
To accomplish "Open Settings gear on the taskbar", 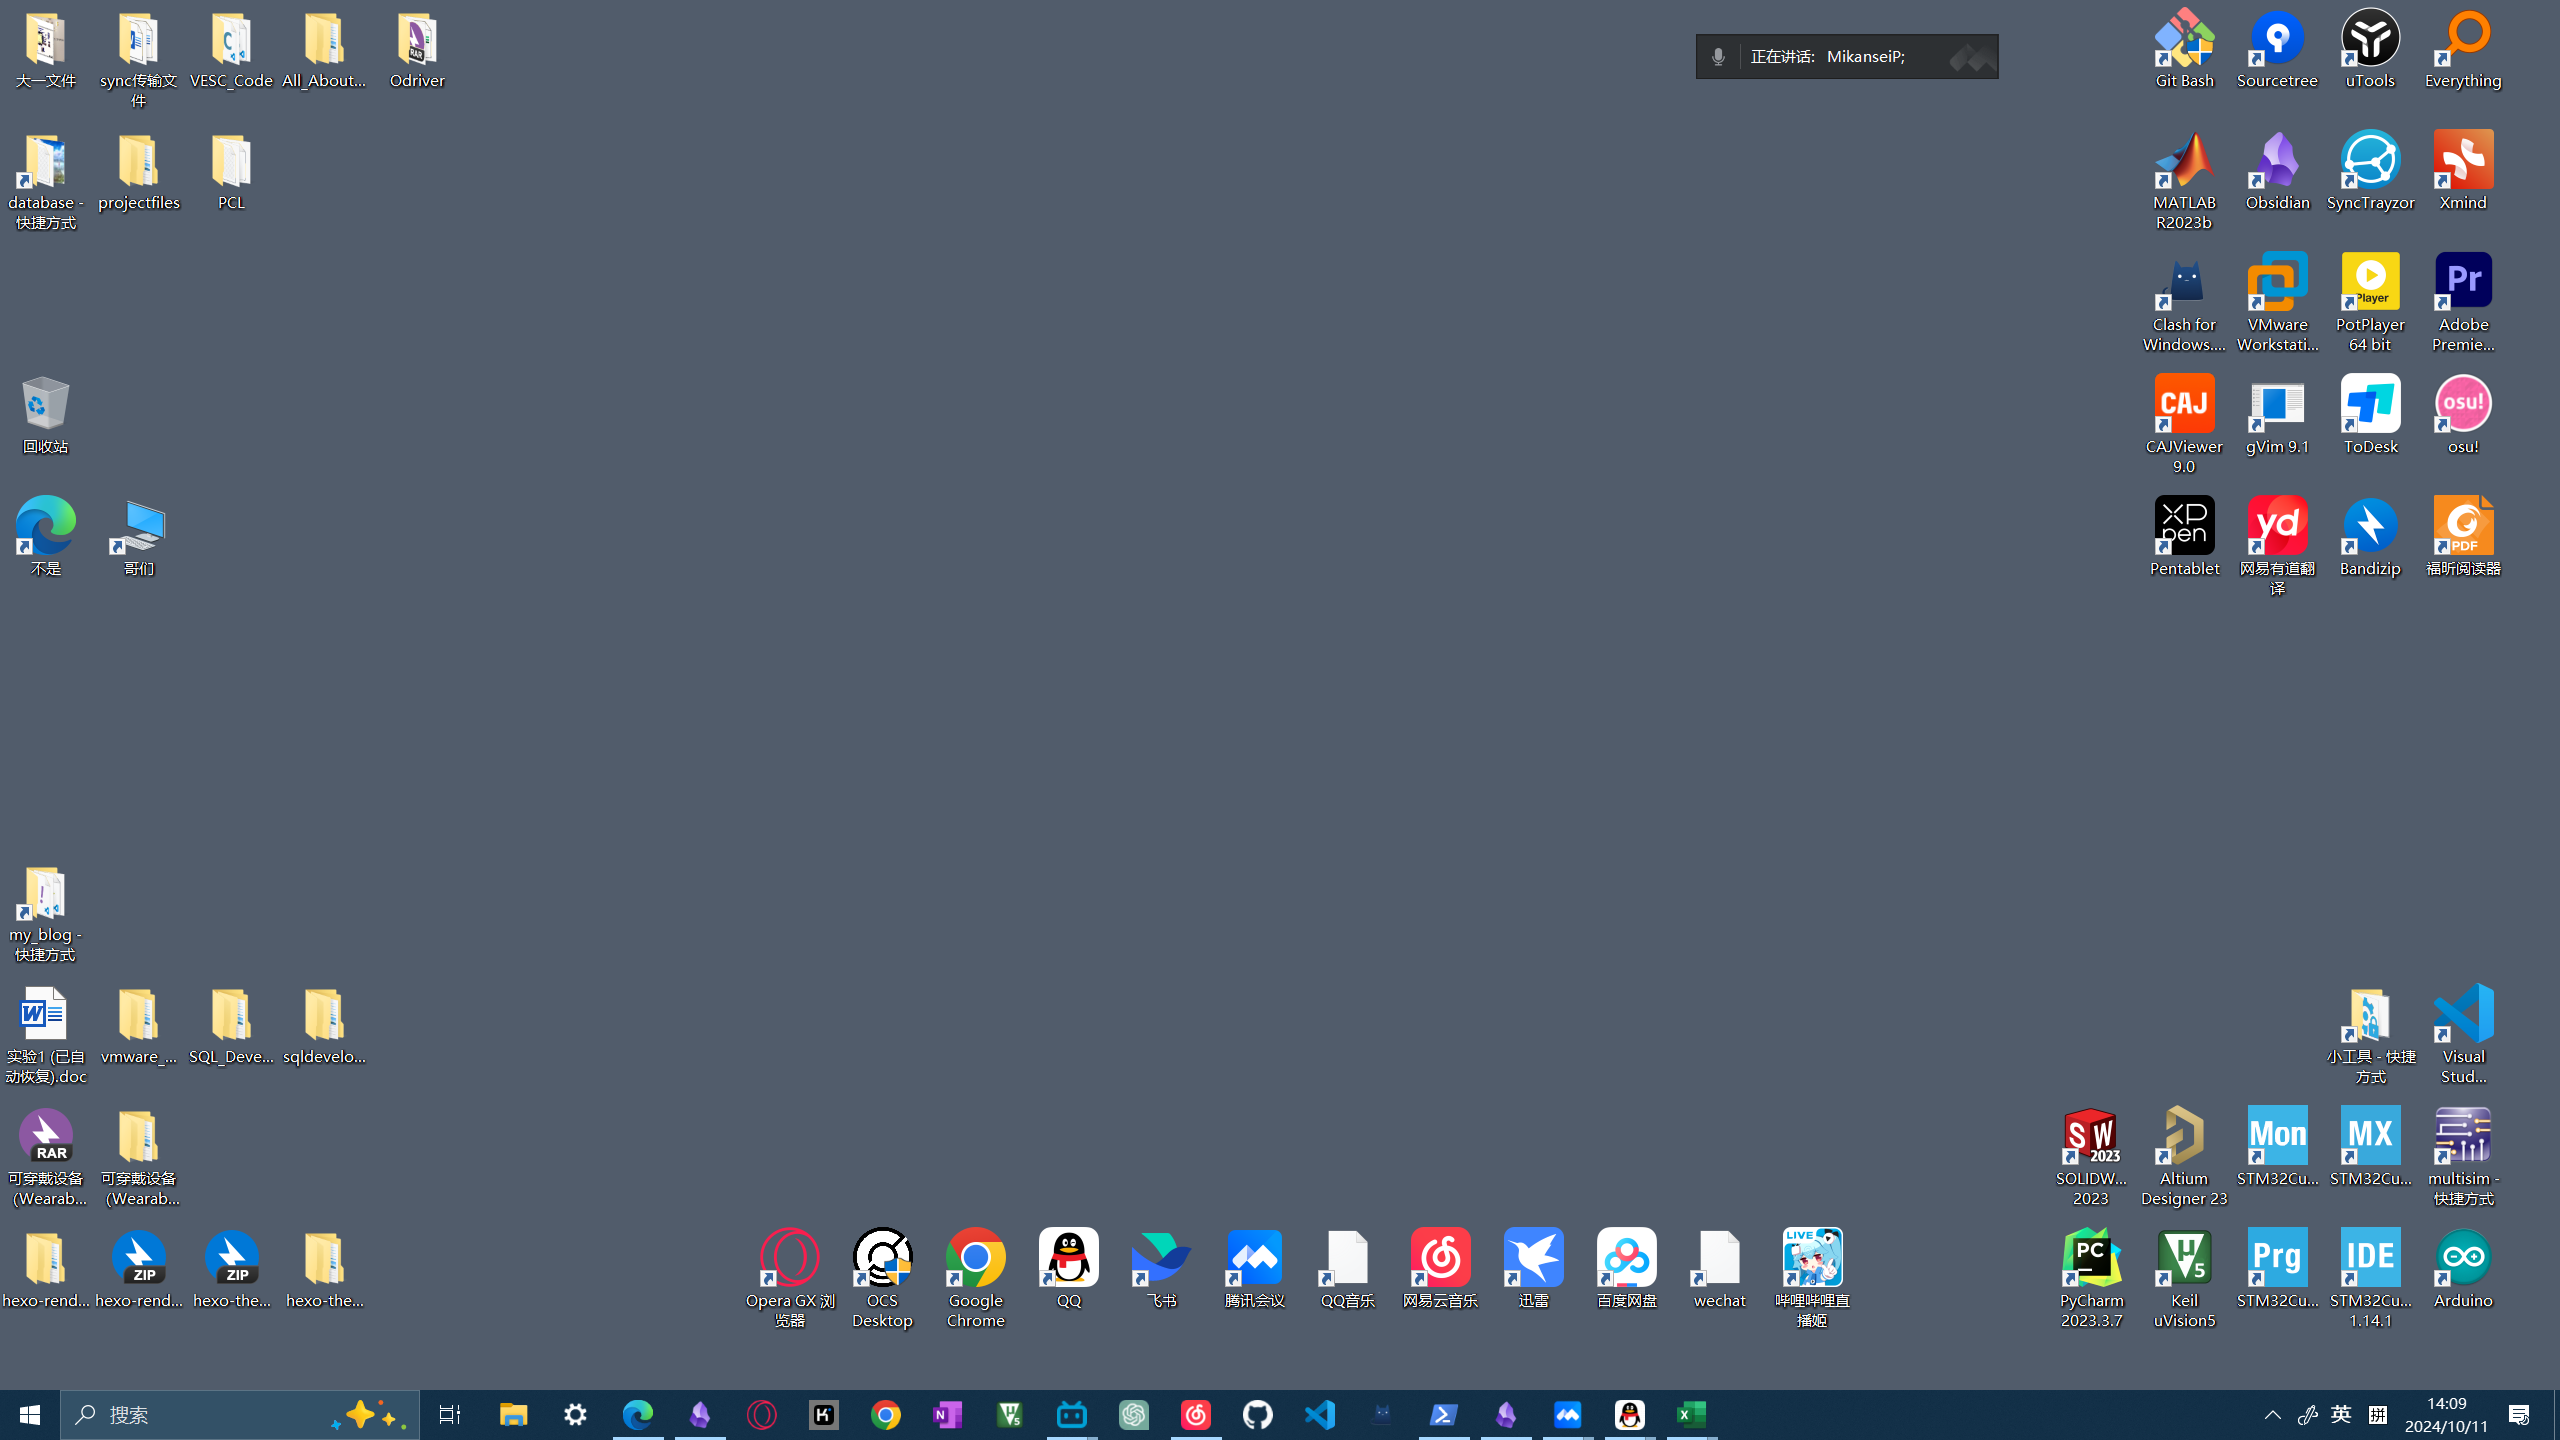I will pos(576,1415).
